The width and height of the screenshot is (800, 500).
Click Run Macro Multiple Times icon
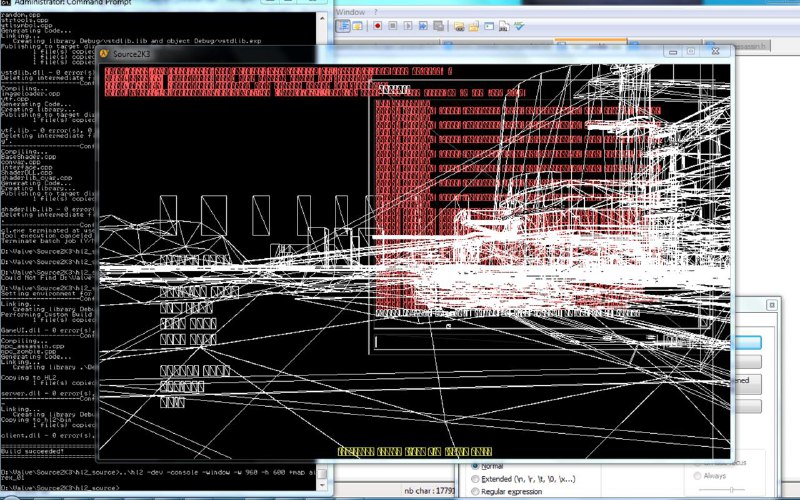(423, 26)
